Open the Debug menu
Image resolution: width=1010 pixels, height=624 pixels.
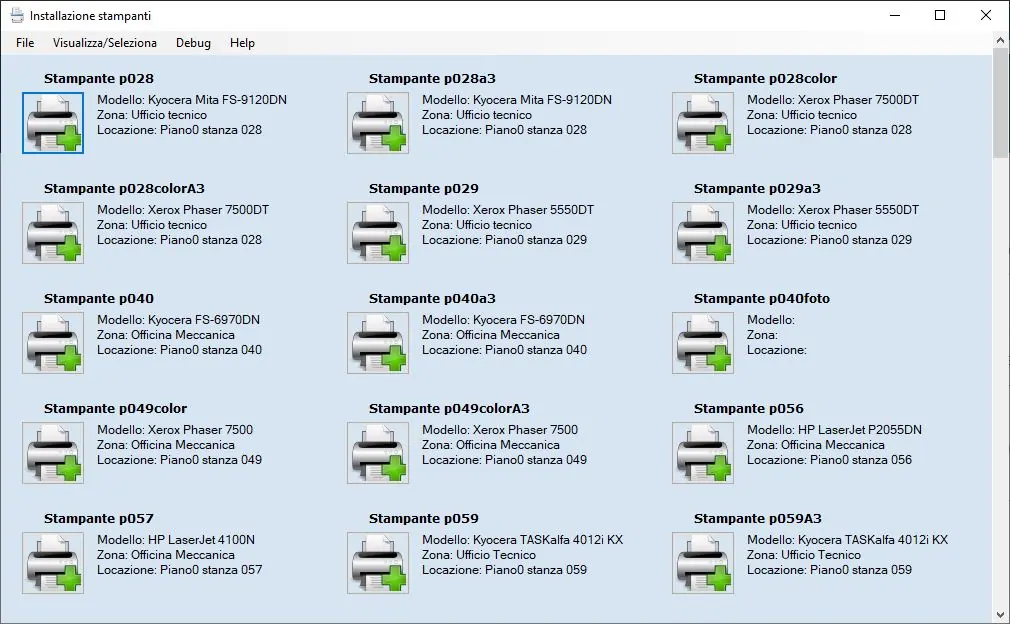tap(193, 43)
